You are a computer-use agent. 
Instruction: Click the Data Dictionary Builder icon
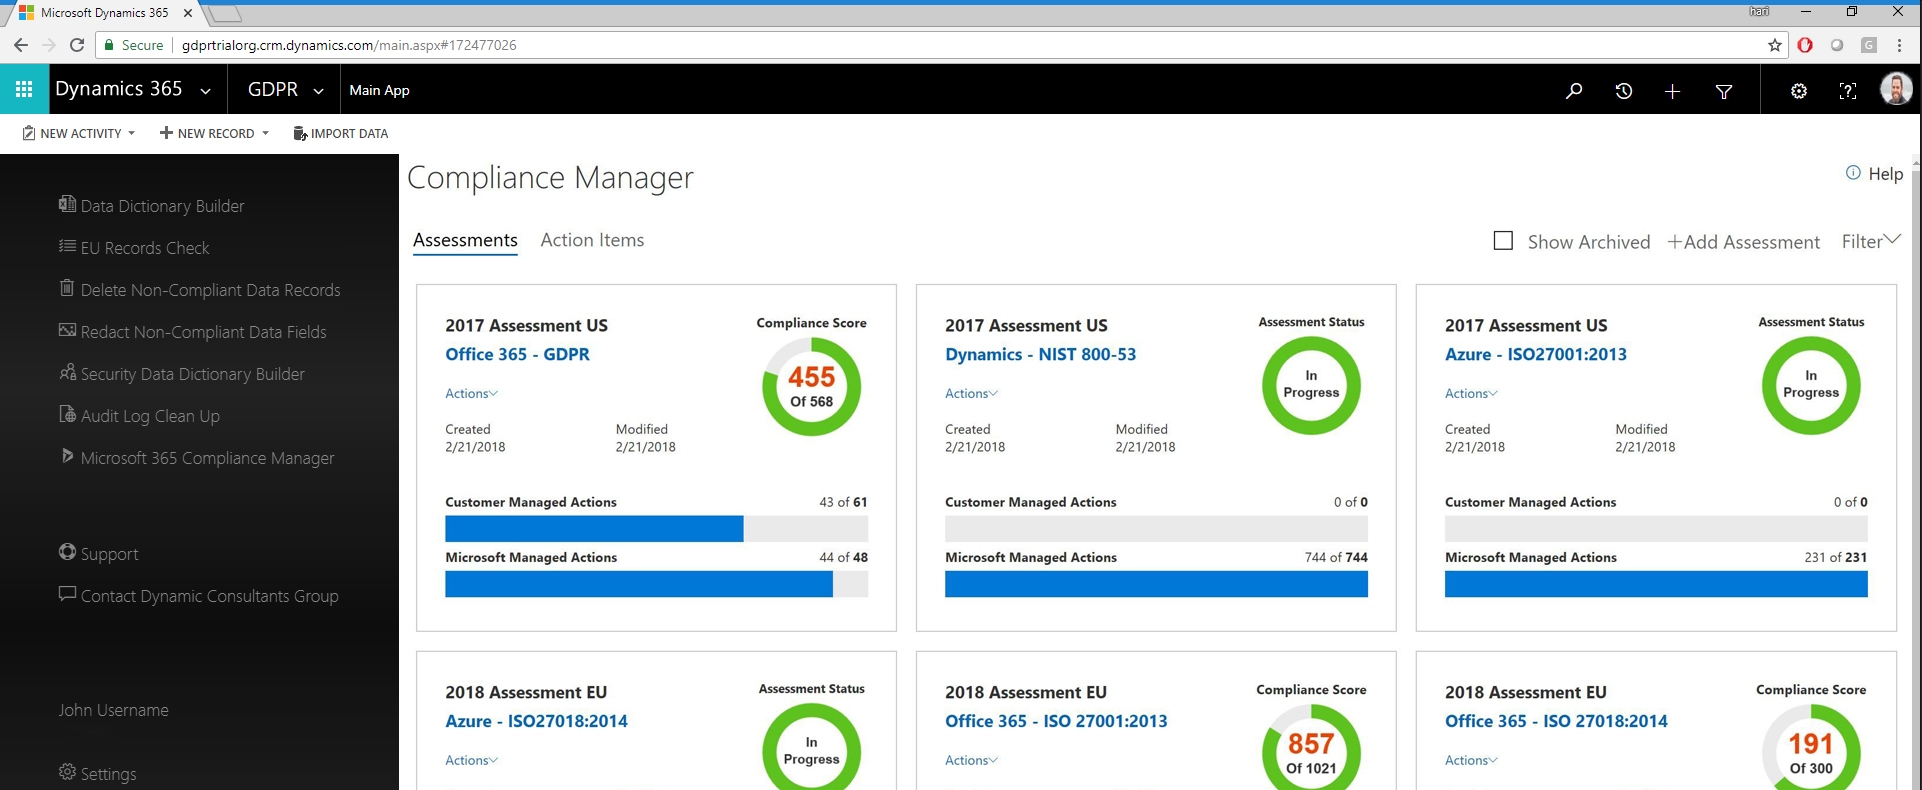[67, 204]
